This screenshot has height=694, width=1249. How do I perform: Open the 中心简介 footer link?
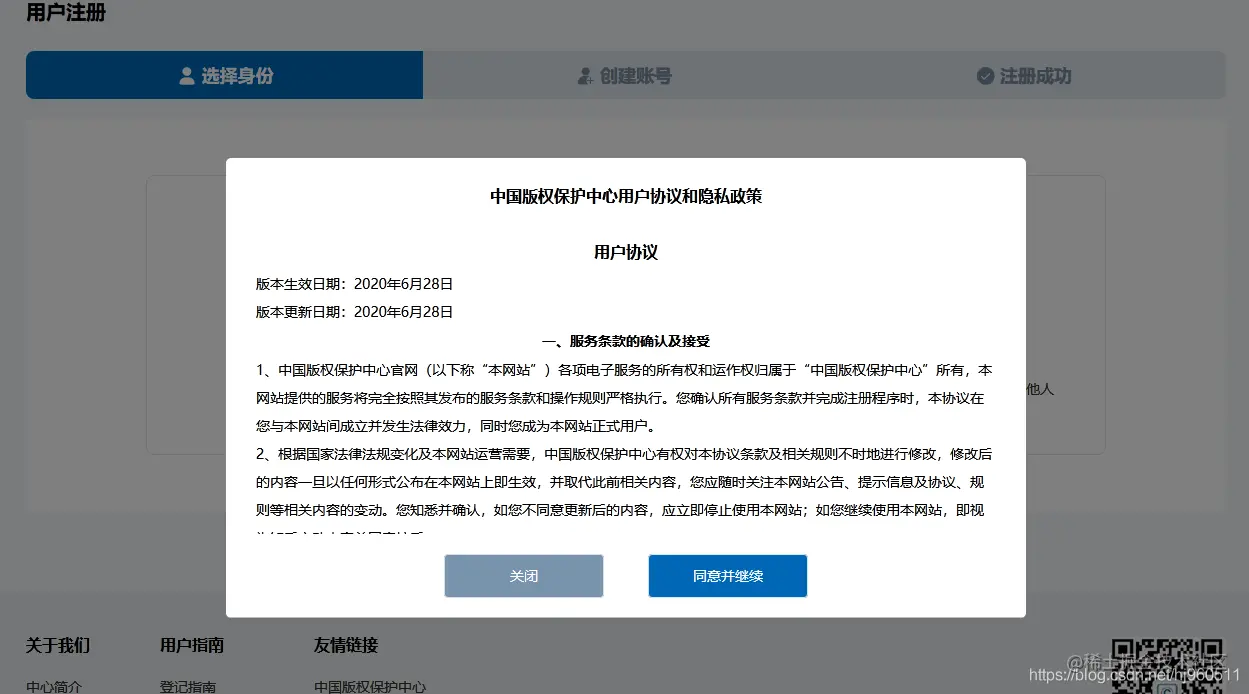(x=54, y=687)
